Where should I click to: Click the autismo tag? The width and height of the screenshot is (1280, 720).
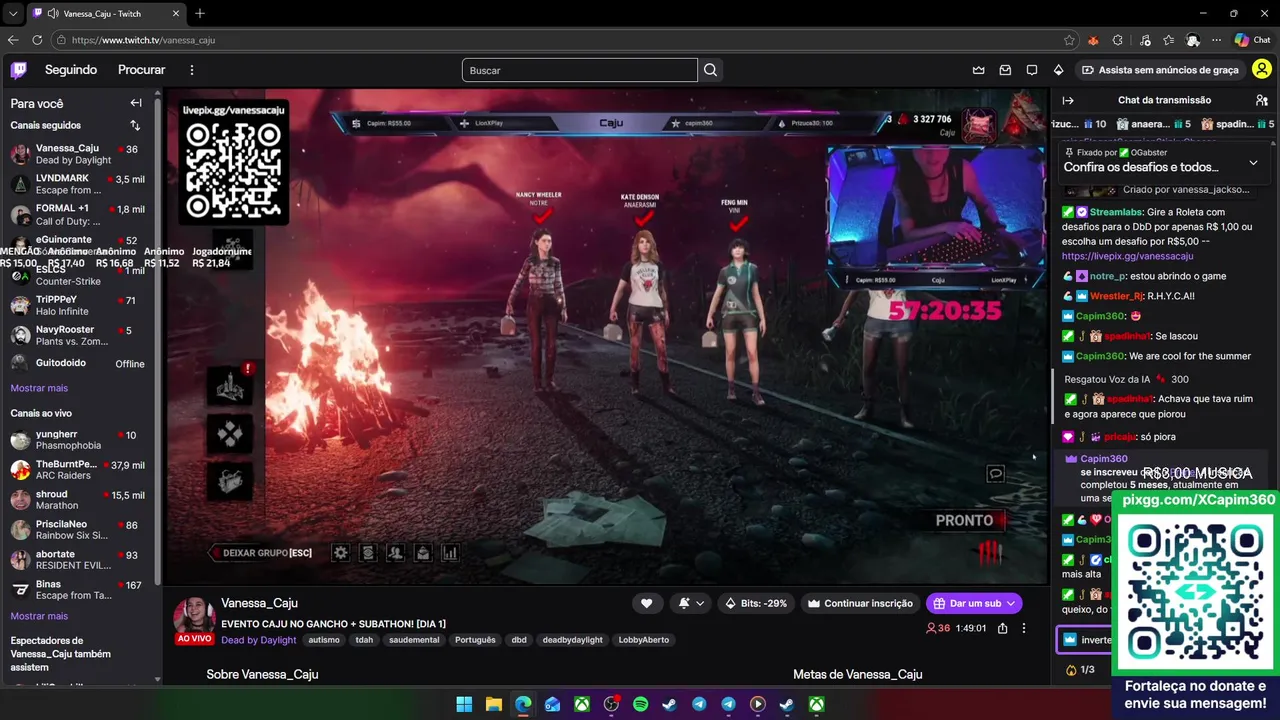324,640
